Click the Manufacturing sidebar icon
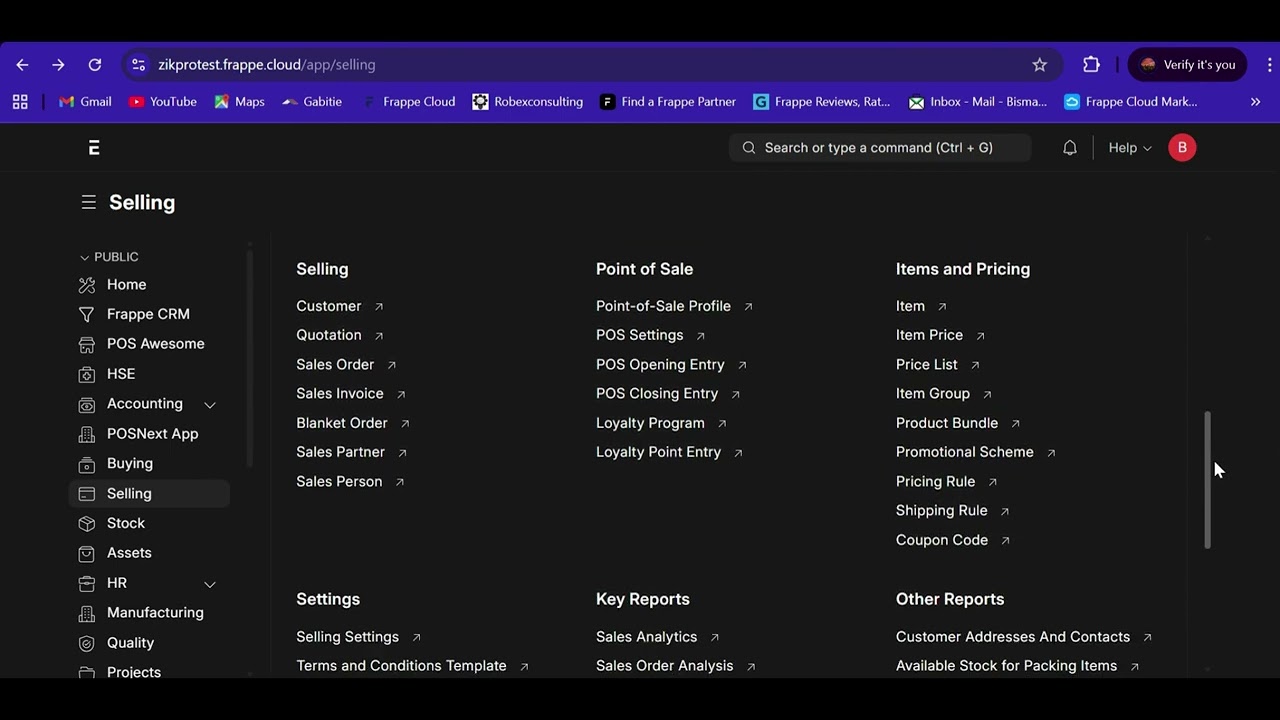 pos(87,613)
